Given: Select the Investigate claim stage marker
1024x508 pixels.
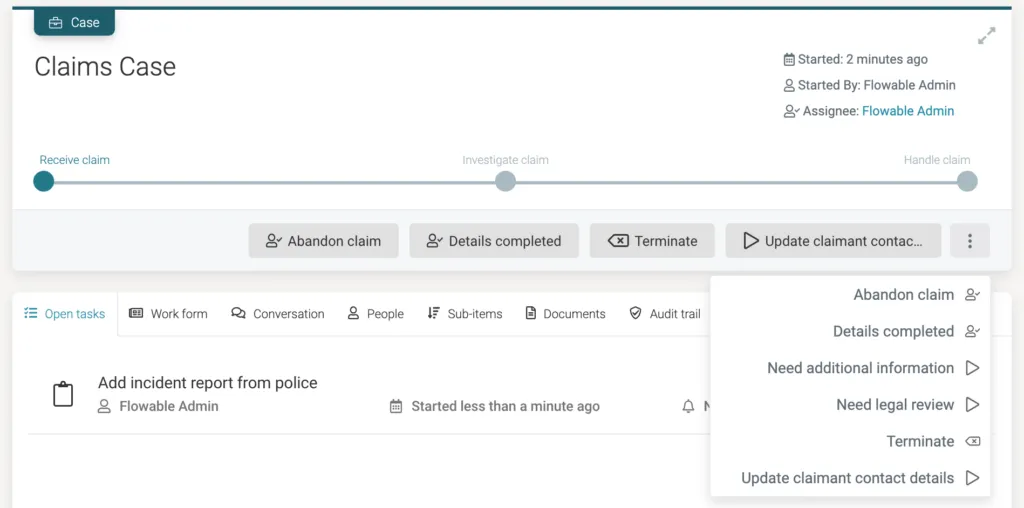Looking at the screenshot, I should click(505, 181).
